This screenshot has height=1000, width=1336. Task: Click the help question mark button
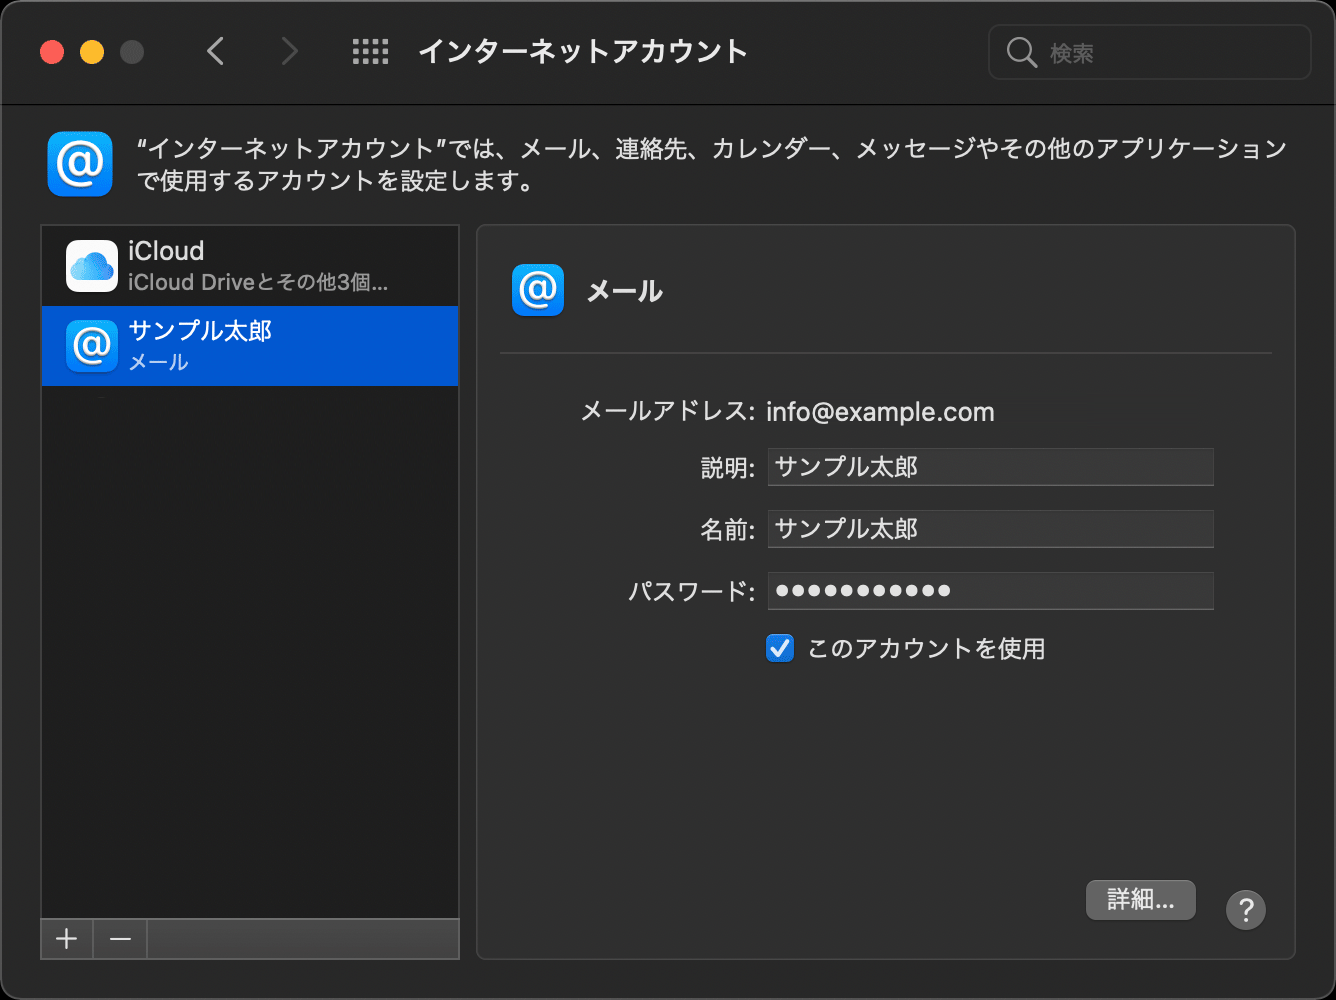[1245, 910]
